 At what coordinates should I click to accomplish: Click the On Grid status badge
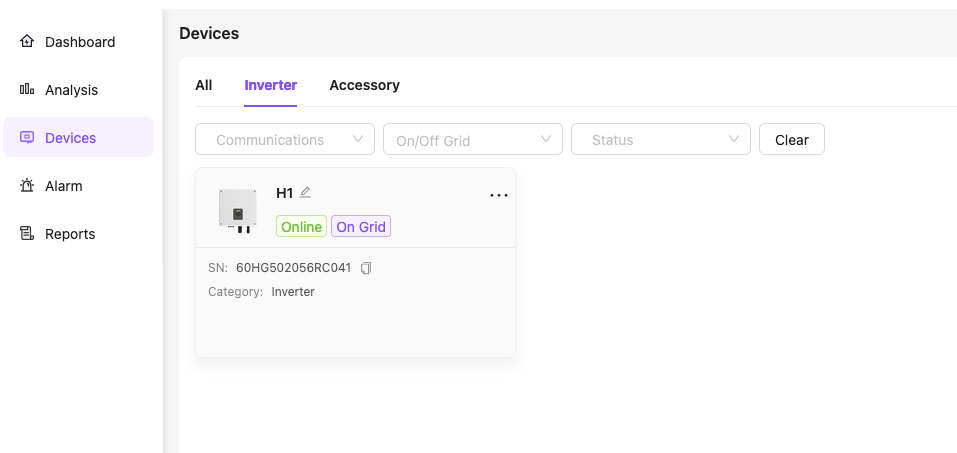361,227
